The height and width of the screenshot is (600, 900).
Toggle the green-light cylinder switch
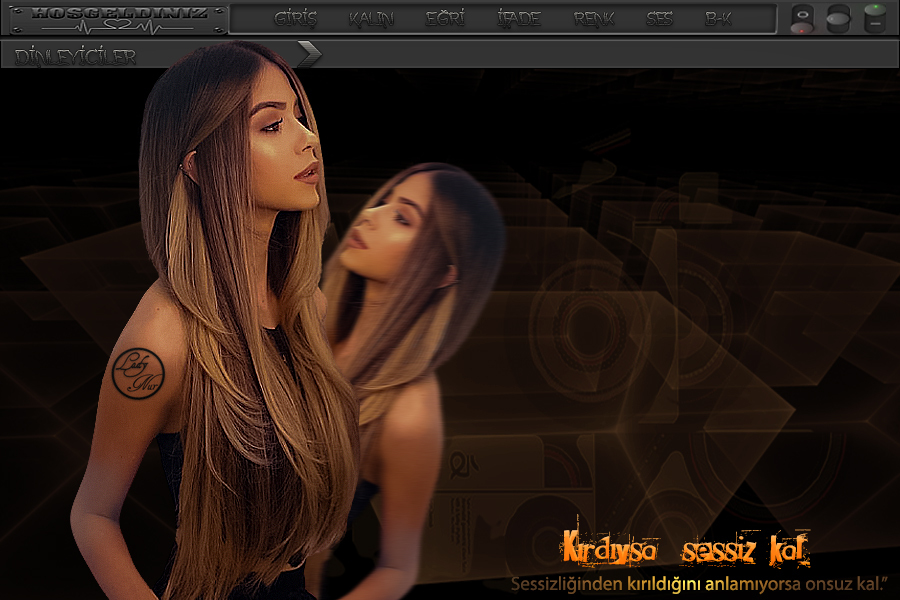tap(874, 18)
